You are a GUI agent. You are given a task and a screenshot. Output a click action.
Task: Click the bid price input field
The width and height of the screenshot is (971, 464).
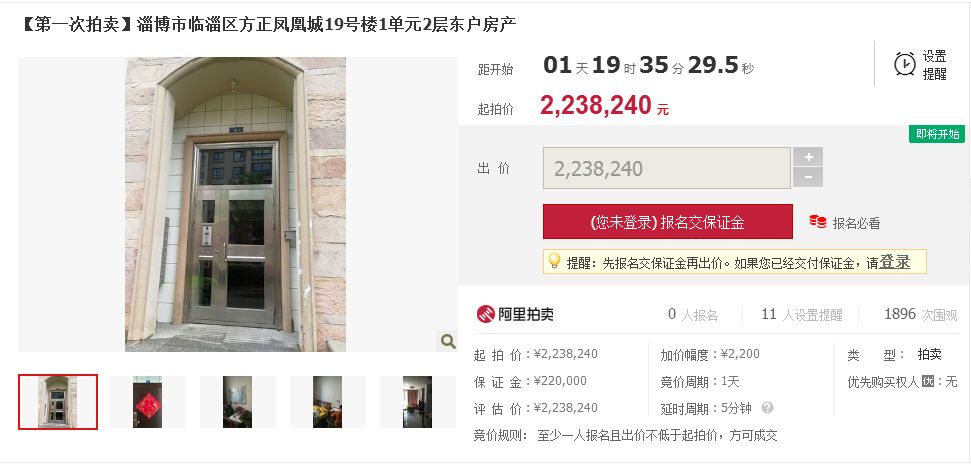[667, 168]
